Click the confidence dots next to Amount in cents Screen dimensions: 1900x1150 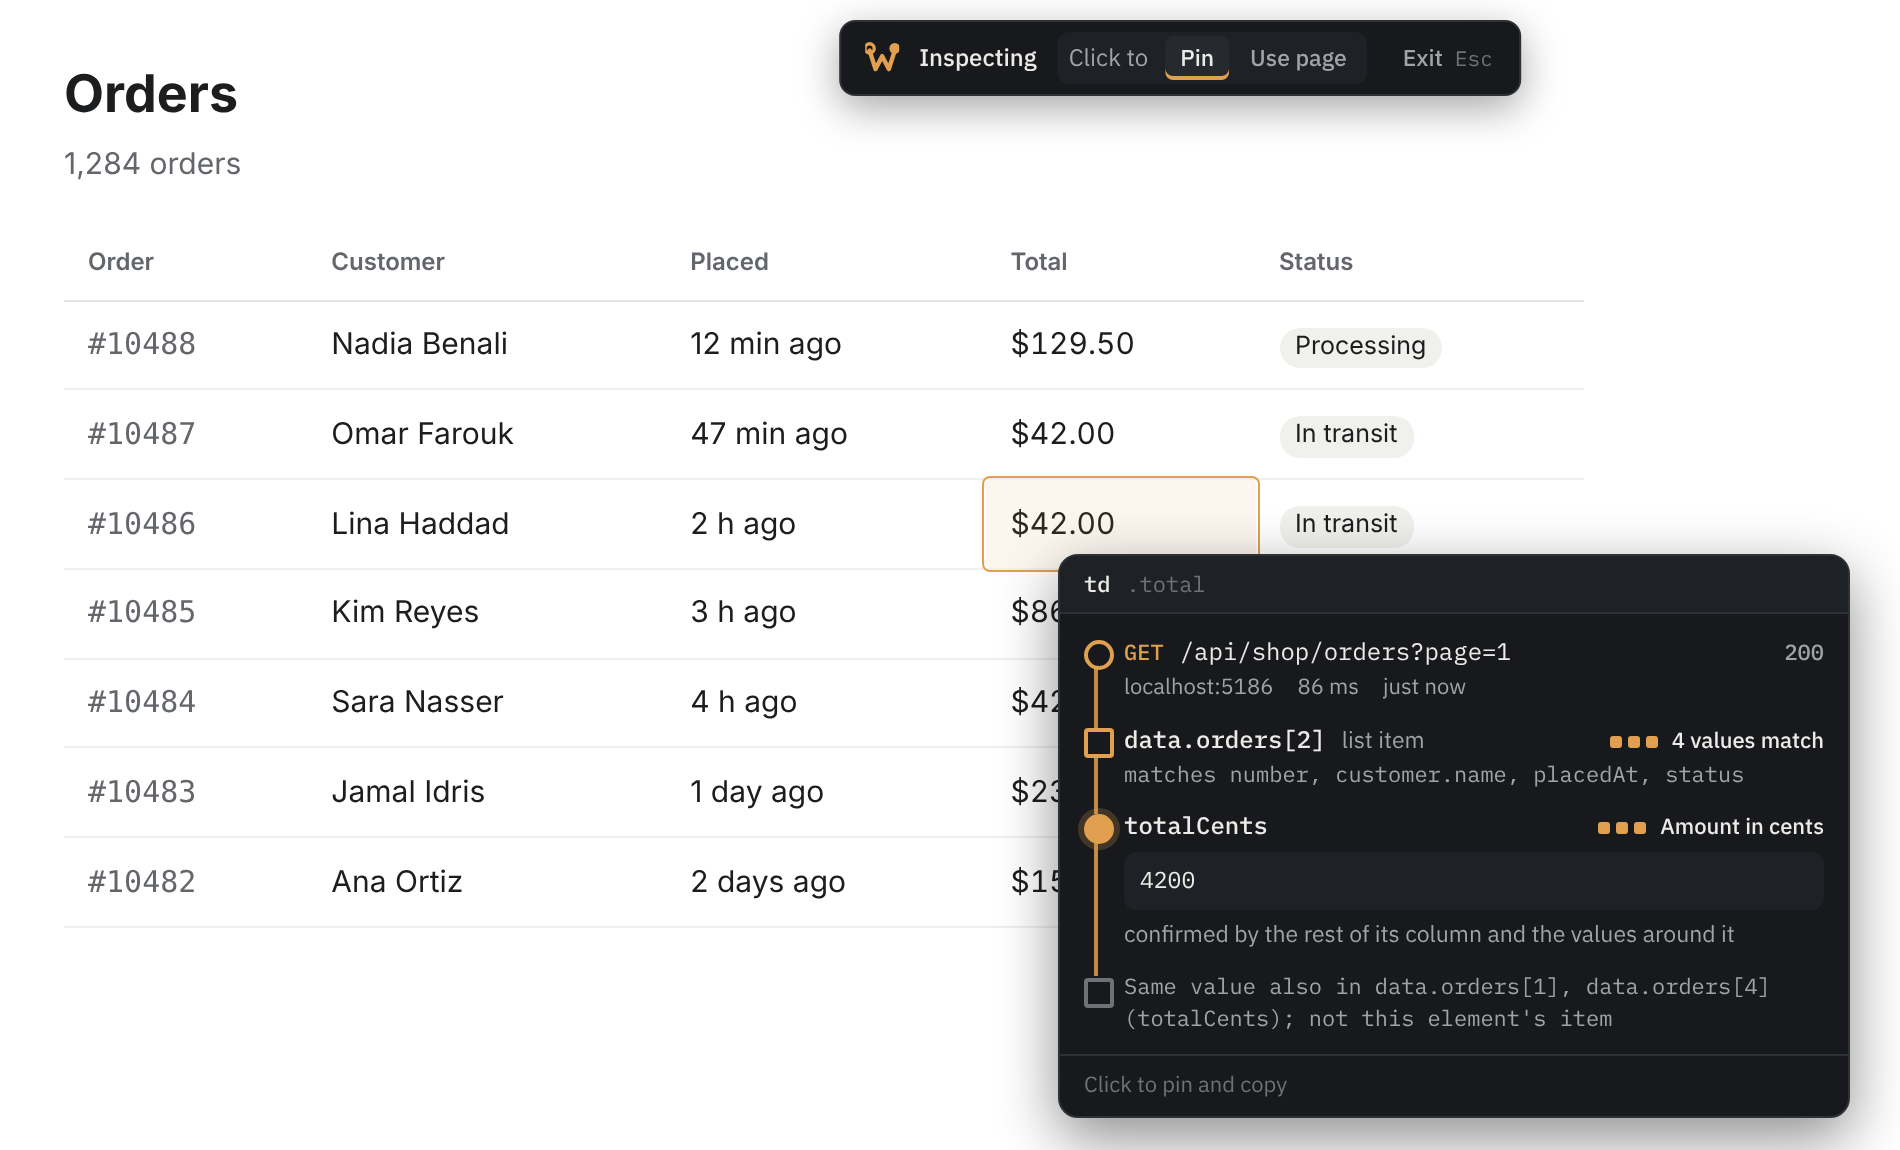coord(1621,828)
